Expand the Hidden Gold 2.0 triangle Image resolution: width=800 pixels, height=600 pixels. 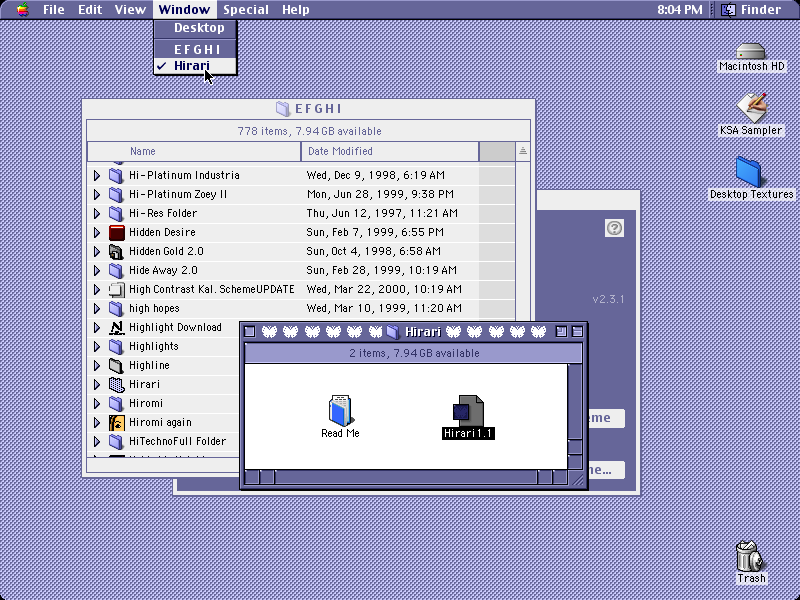click(x=97, y=252)
